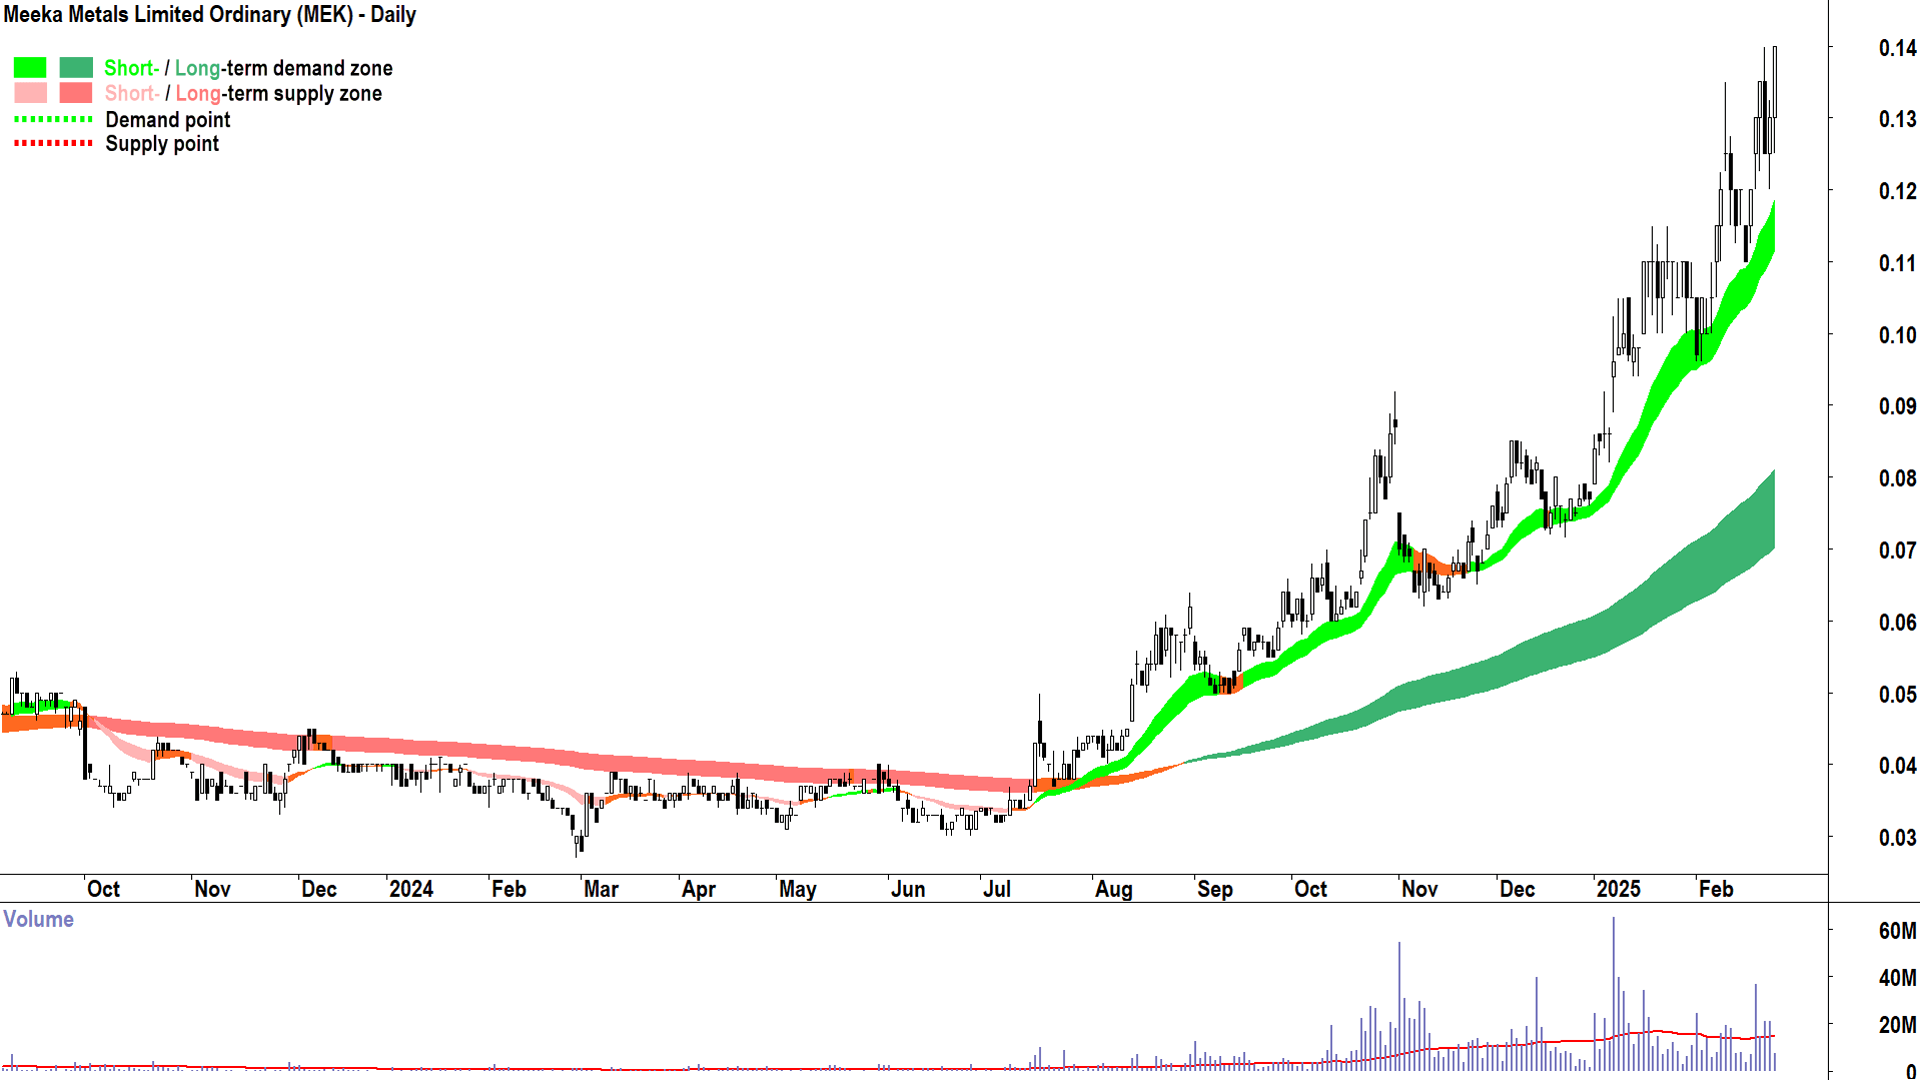Click the 20M volume axis label
This screenshot has width=1920, height=1080.
click(x=1897, y=1025)
